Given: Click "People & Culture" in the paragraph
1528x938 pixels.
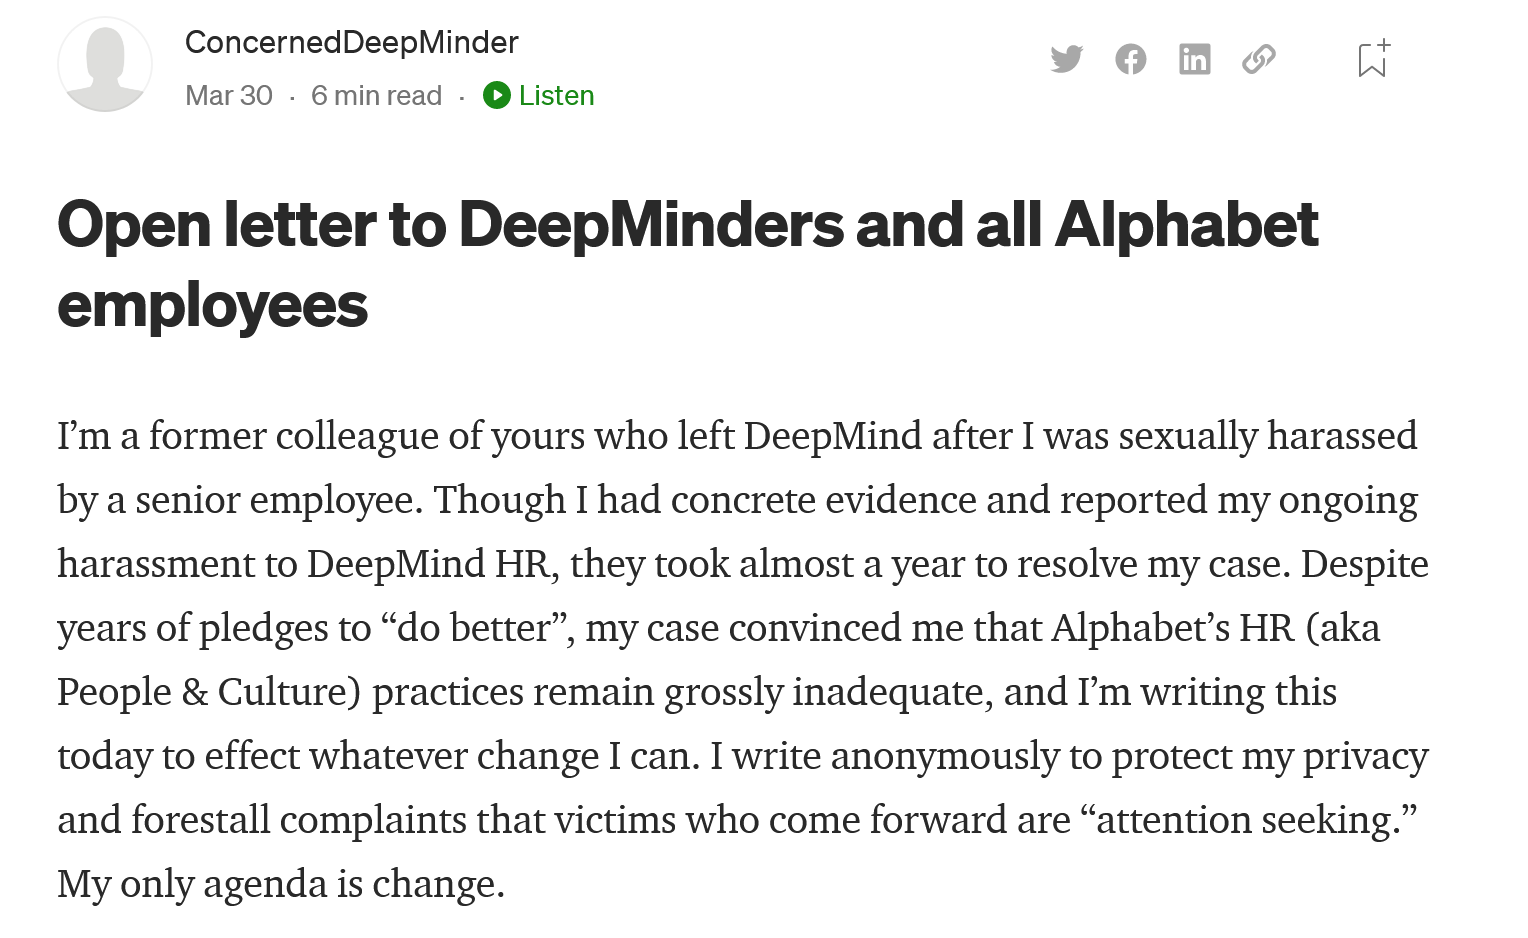Looking at the screenshot, I should coord(208,692).
